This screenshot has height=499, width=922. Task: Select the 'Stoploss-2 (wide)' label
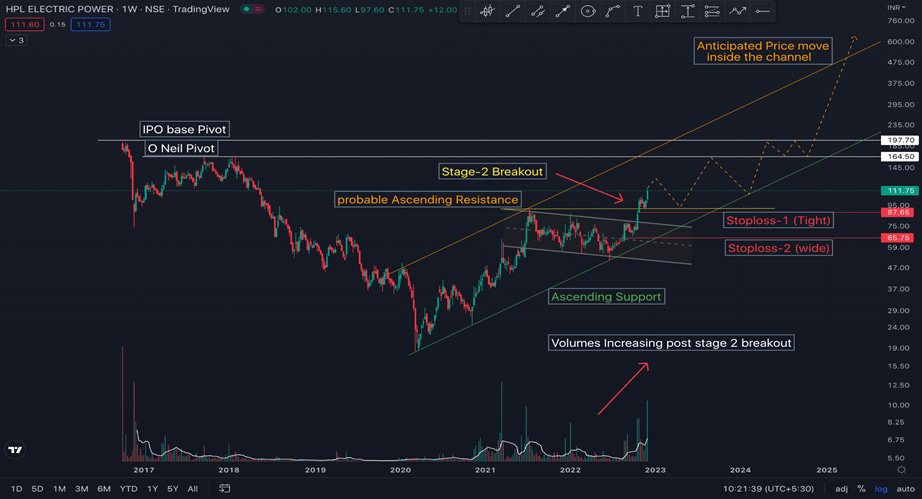(779, 248)
